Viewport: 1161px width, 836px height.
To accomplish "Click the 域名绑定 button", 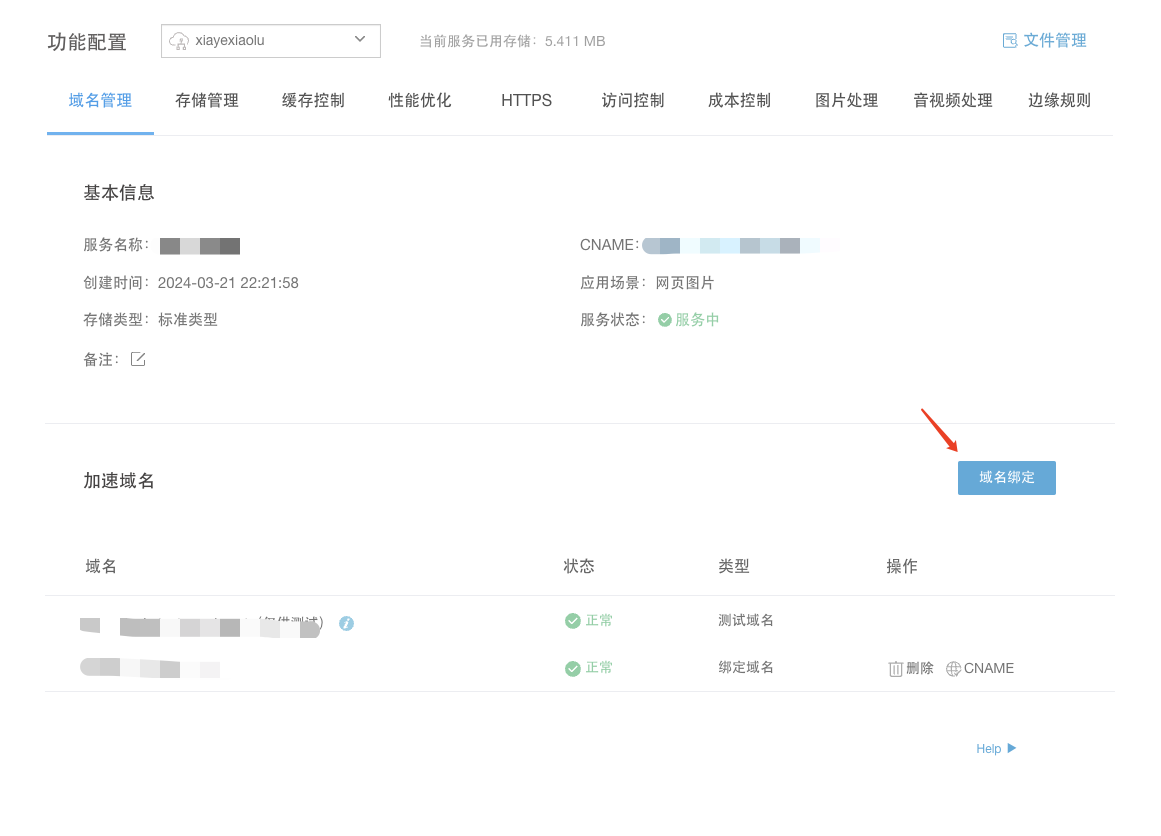I will pyautogui.click(x=1006, y=478).
